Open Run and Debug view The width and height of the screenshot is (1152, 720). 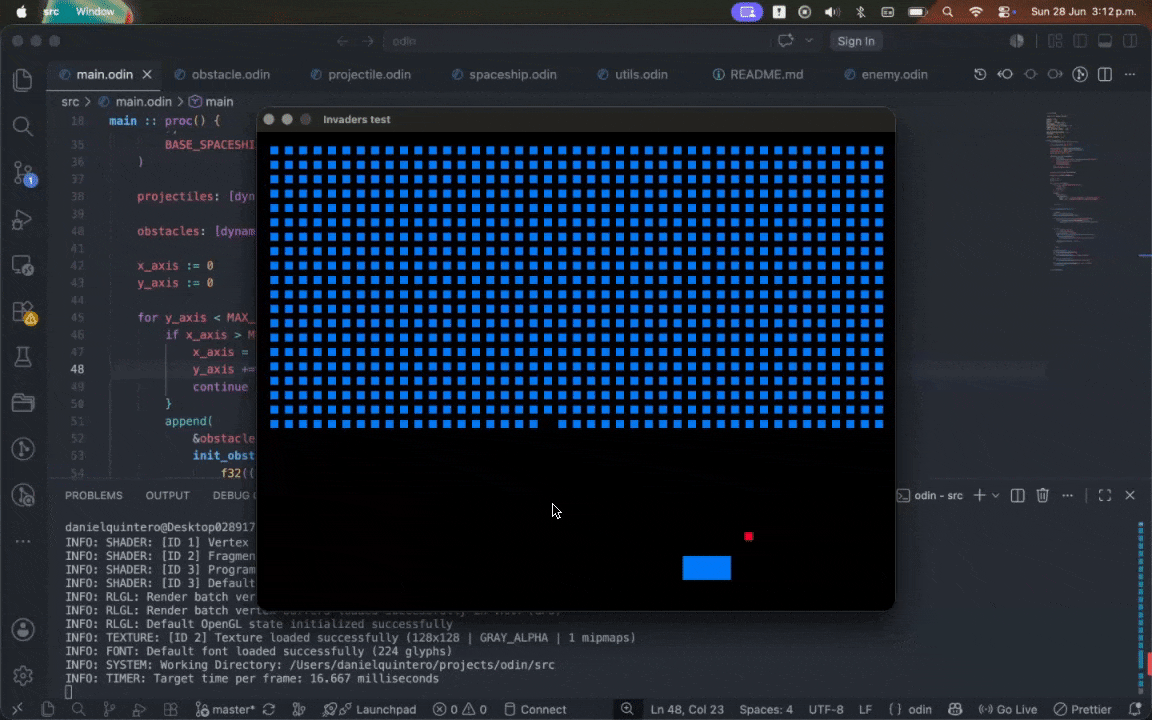tap(23, 220)
